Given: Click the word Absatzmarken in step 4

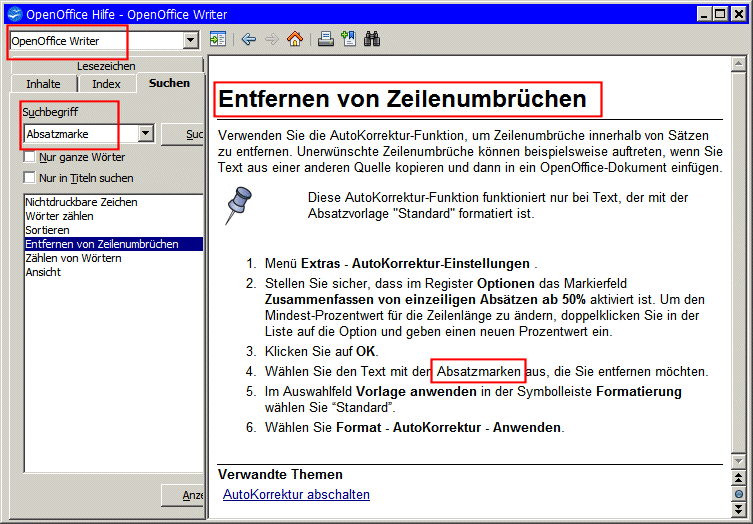Looking at the screenshot, I should [x=478, y=371].
